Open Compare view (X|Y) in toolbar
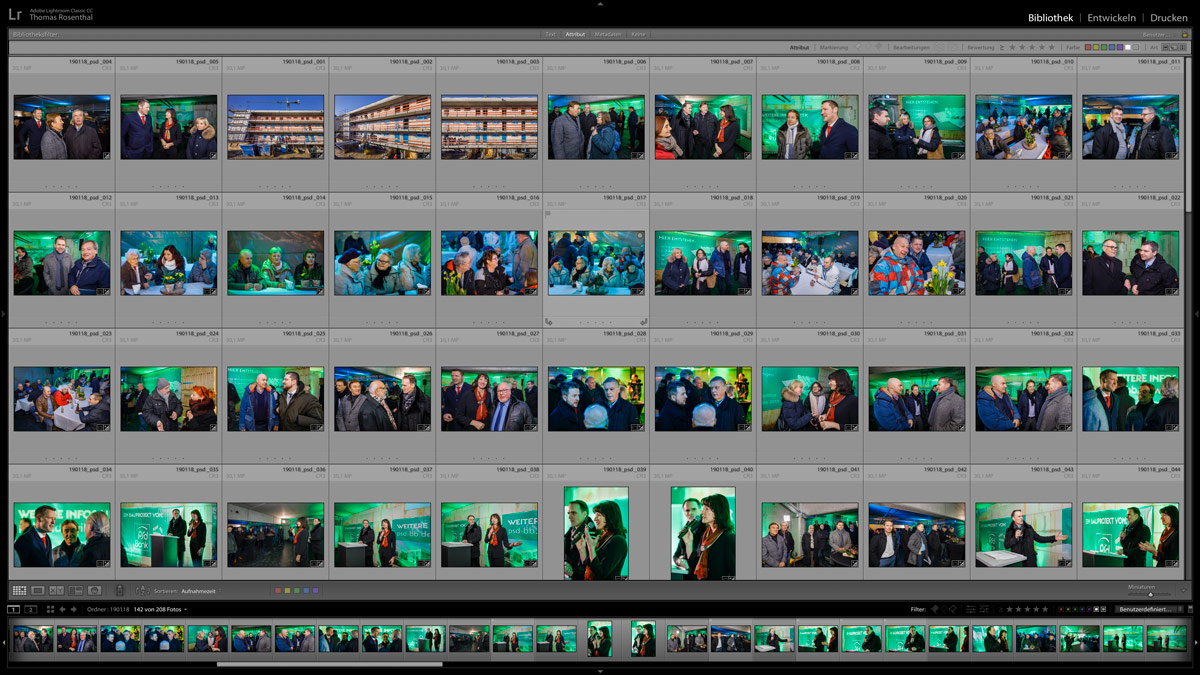1200x675 pixels. pyautogui.click(x=57, y=591)
